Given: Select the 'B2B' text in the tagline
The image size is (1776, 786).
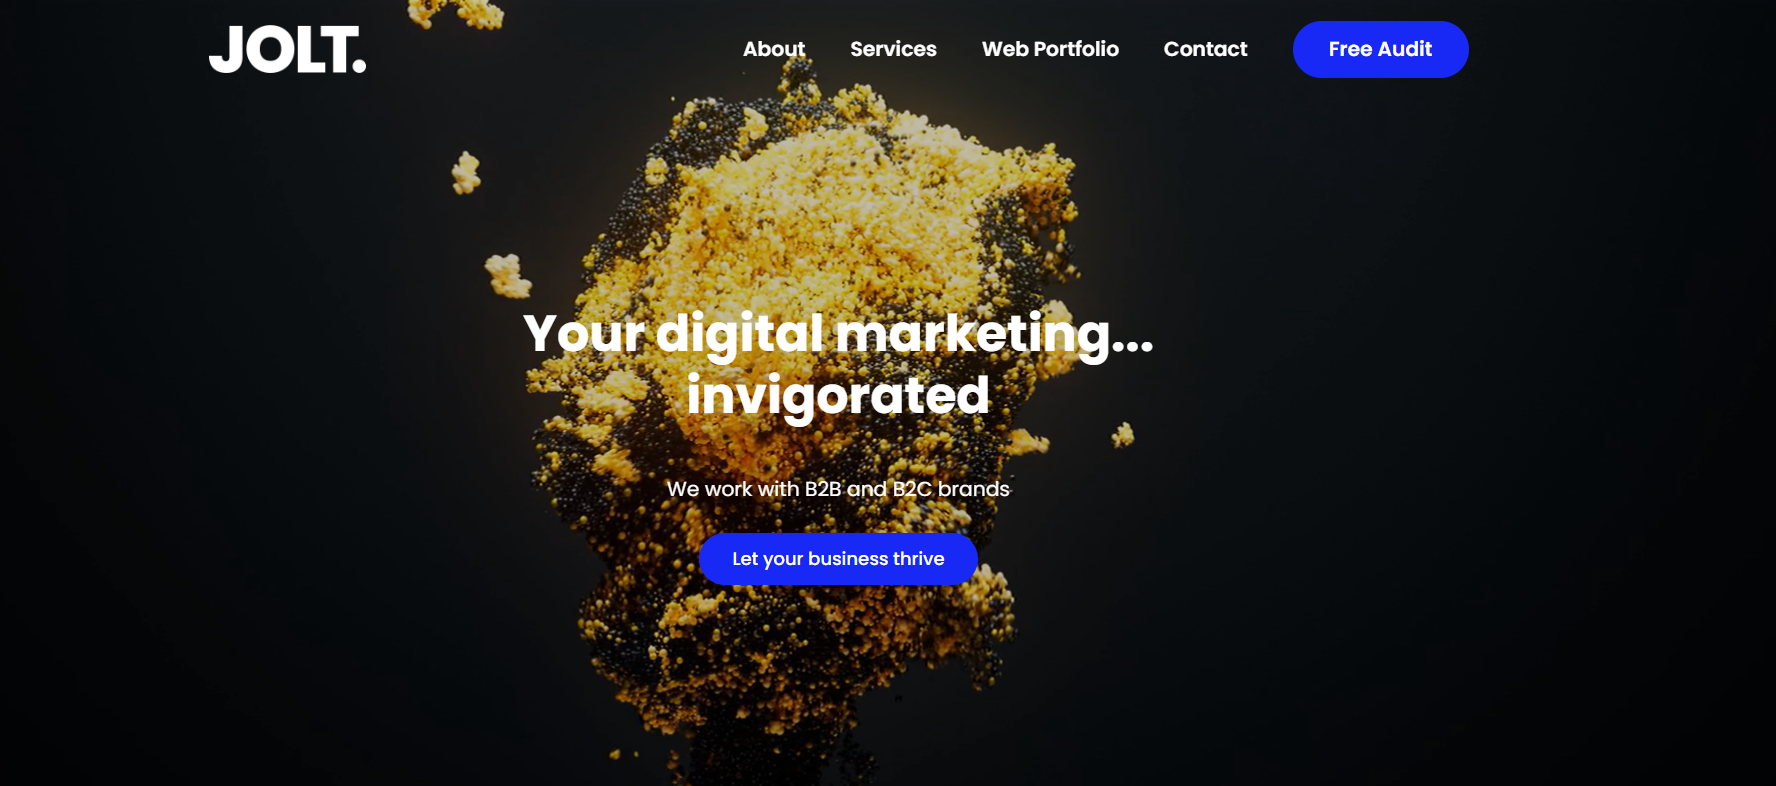Looking at the screenshot, I should point(823,489).
